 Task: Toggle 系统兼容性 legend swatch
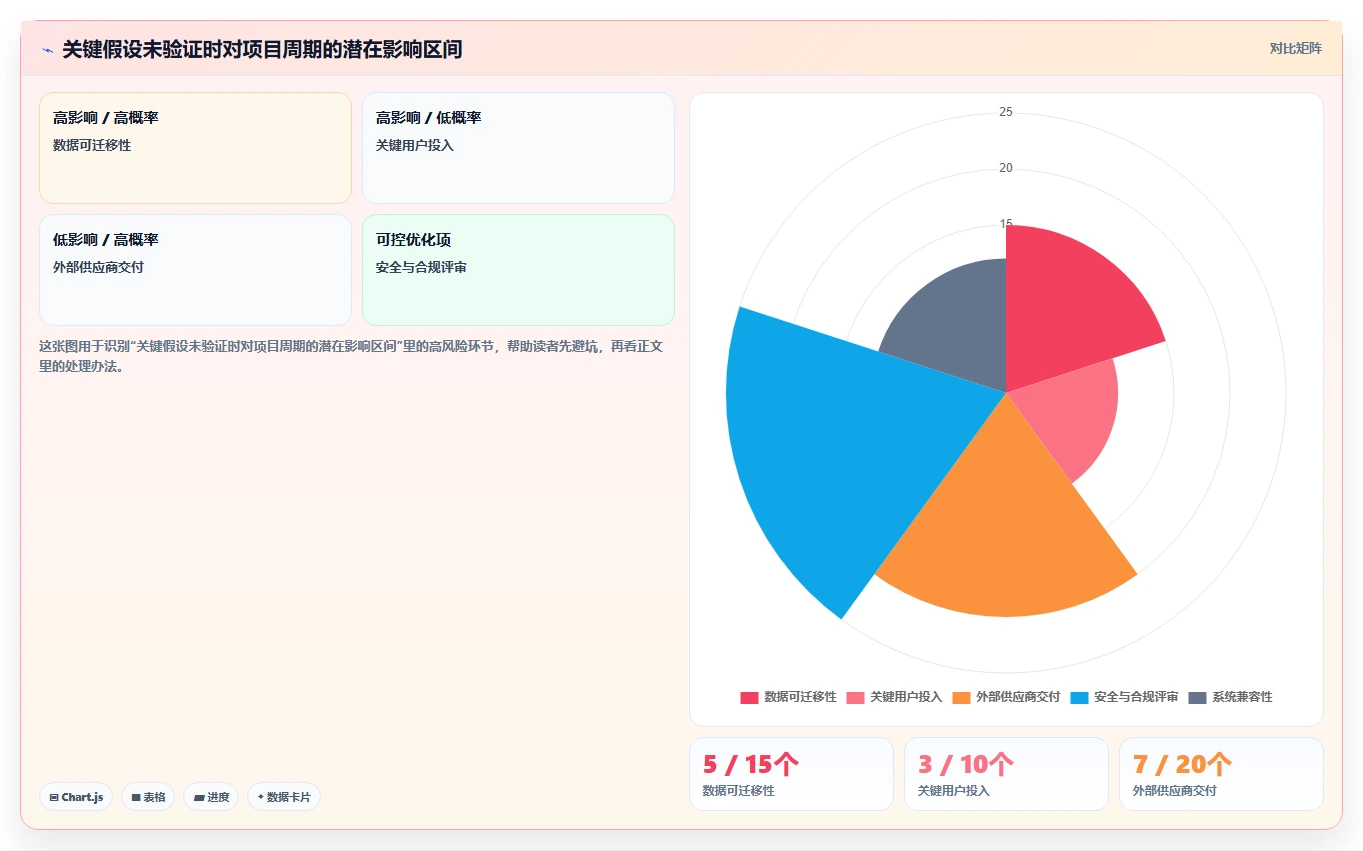pyautogui.click(x=1198, y=697)
